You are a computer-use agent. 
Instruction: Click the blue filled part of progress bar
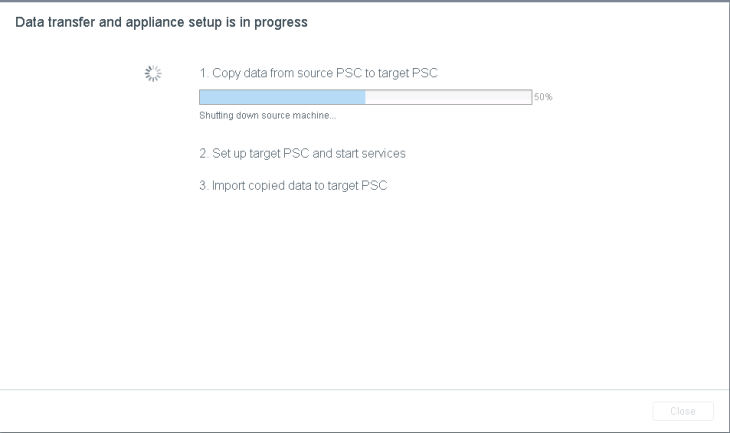click(x=282, y=97)
